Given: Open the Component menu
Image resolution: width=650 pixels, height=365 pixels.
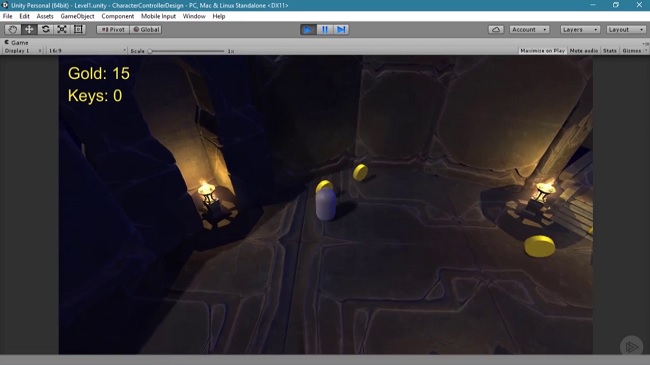Looking at the screenshot, I should pos(118,16).
